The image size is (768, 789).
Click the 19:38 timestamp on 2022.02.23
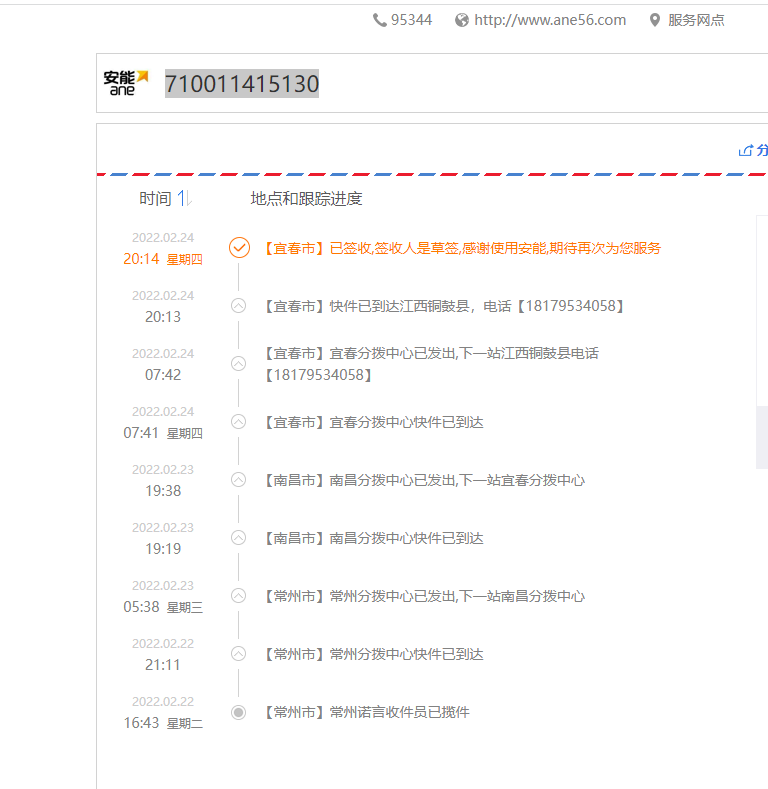[163, 491]
